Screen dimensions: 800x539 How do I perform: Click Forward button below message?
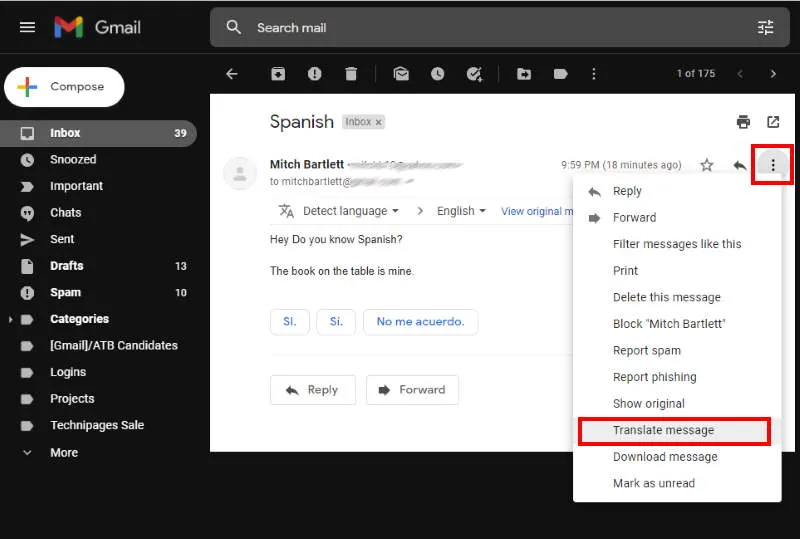[x=412, y=390]
